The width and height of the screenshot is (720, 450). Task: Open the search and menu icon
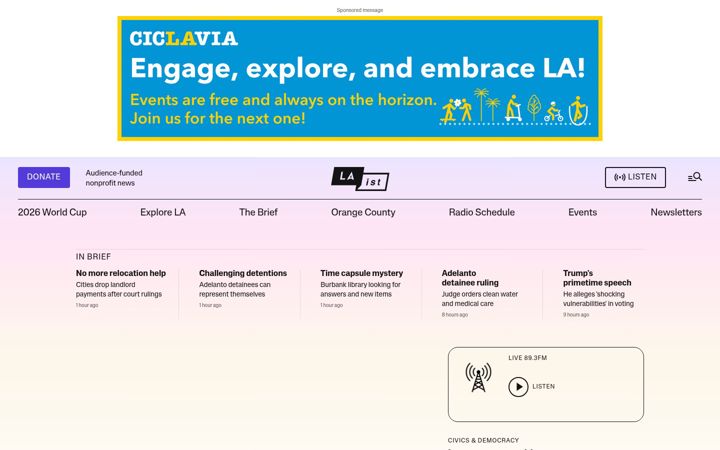coord(694,177)
